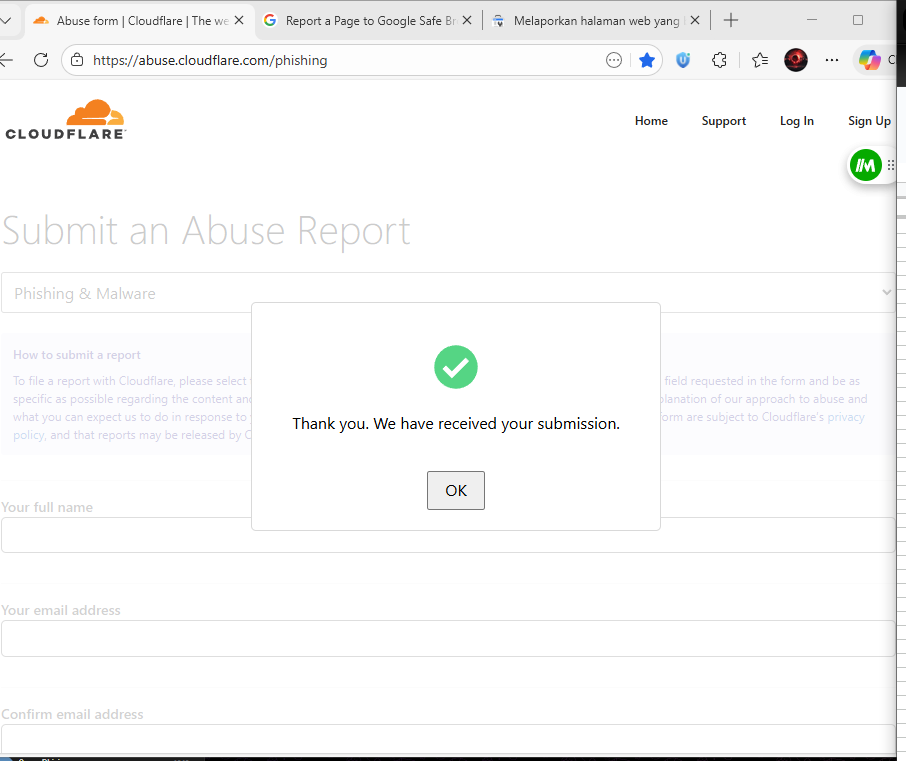The width and height of the screenshot is (906, 761).
Task: Click OK in the submission confirmation dialog
Action: [455, 490]
